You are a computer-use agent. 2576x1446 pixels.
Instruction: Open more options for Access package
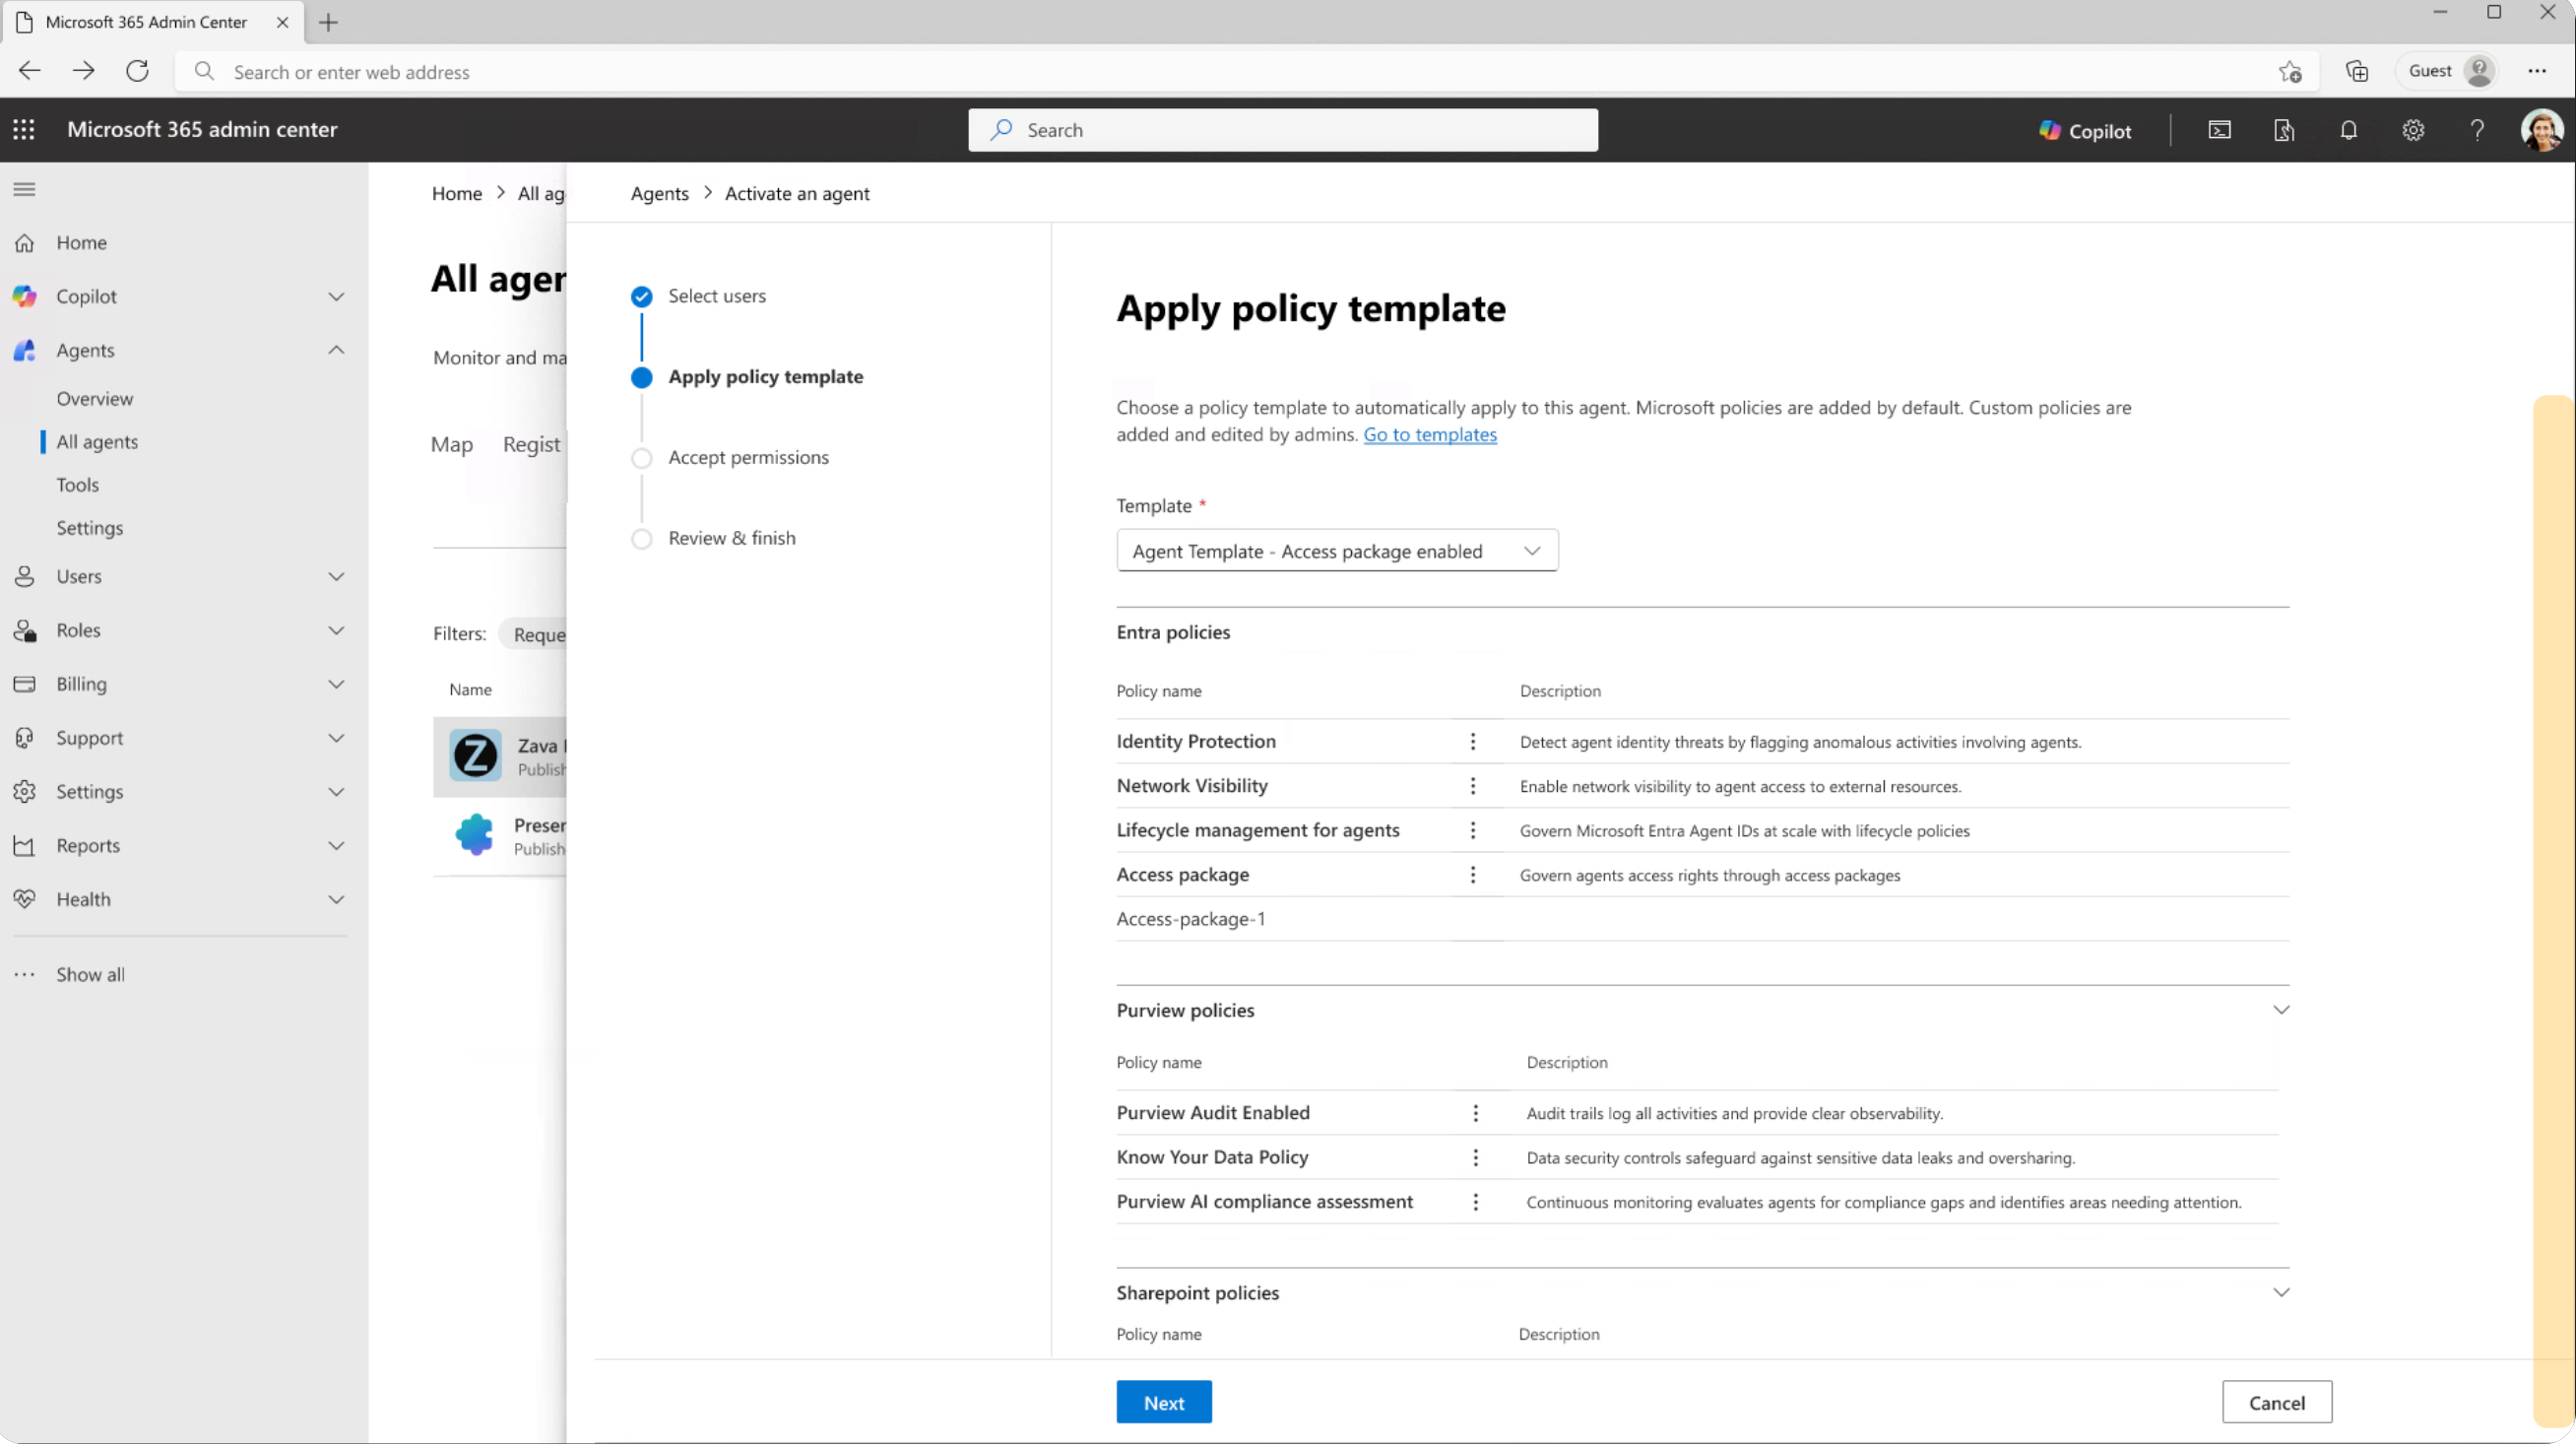1472,875
